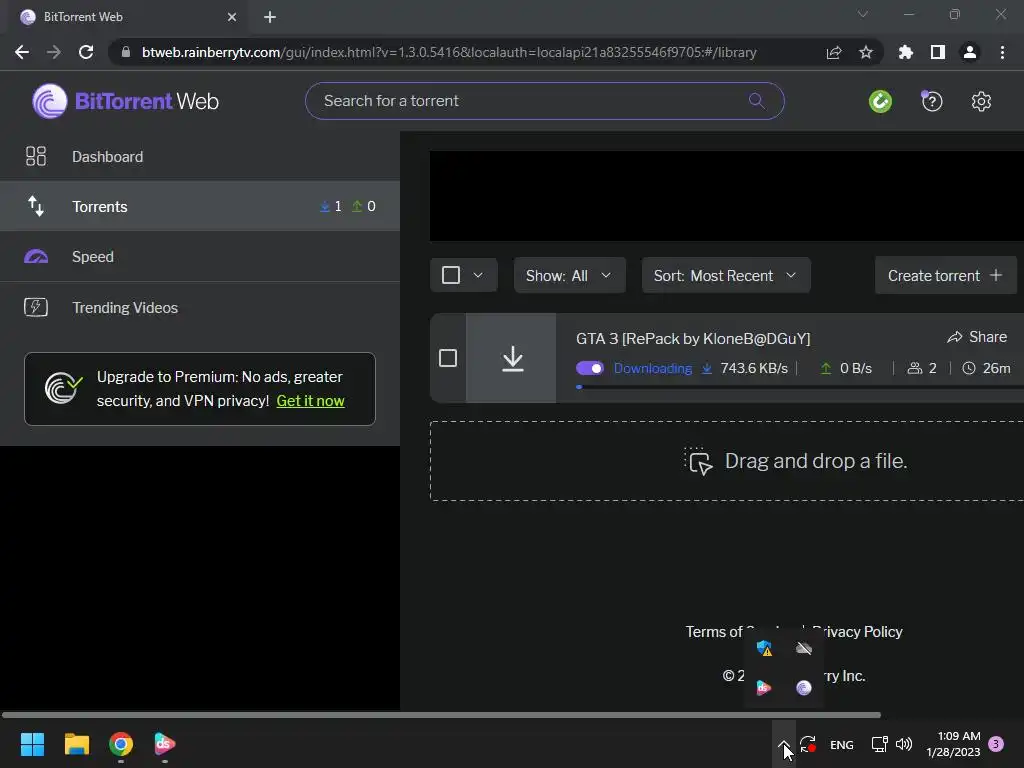
Task: Toggle the GTA 3 download switch off
Action: point(590,368)
